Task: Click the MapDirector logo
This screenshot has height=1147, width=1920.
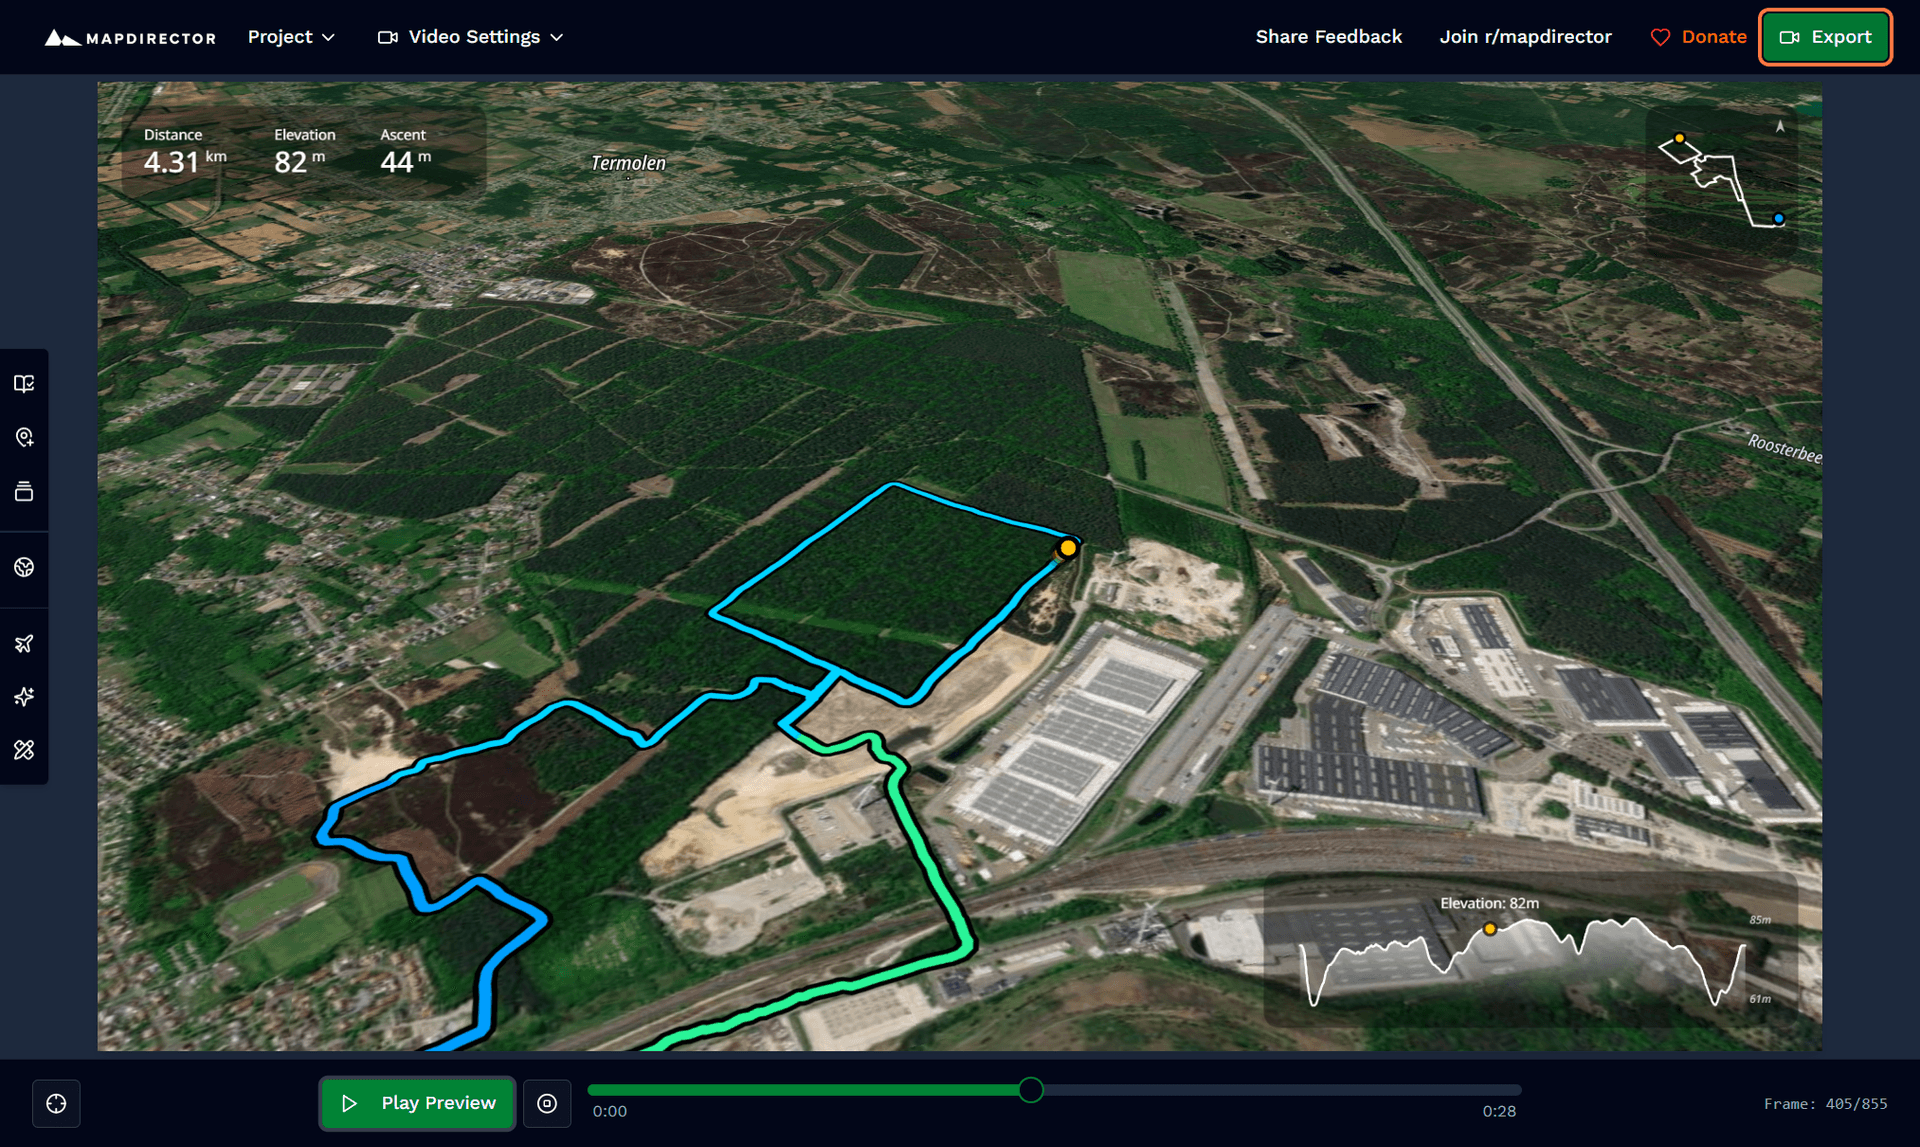Action: tap(129, 37)
